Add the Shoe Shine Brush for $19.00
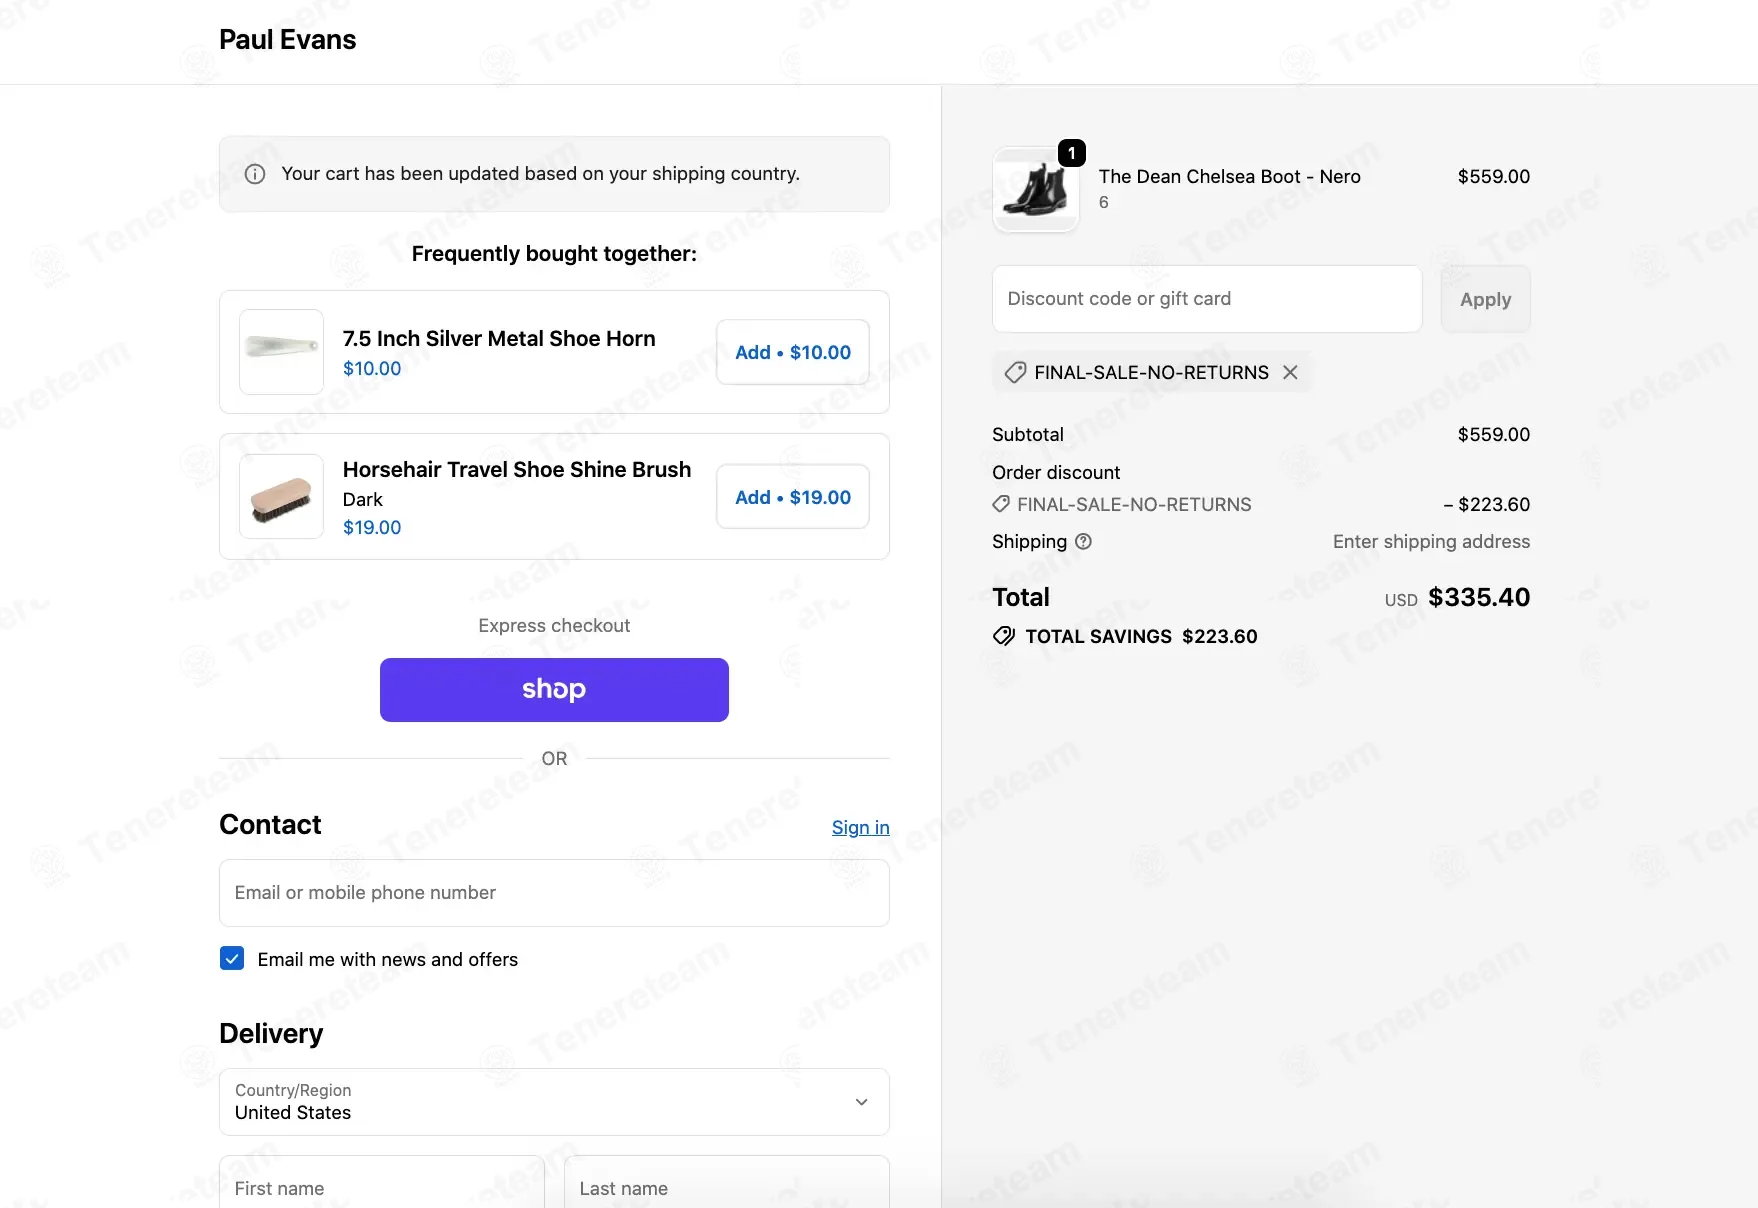This screenshot has width=1758, height=1208. pos(792,497)
